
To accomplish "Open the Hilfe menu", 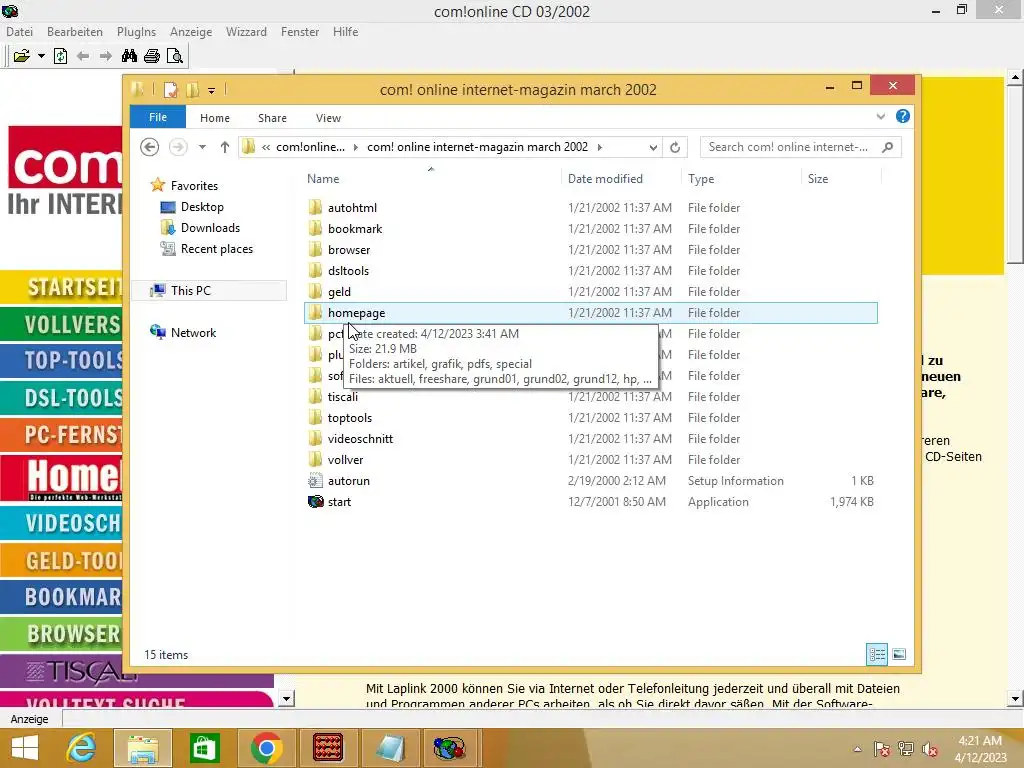I will click(345, 32).
